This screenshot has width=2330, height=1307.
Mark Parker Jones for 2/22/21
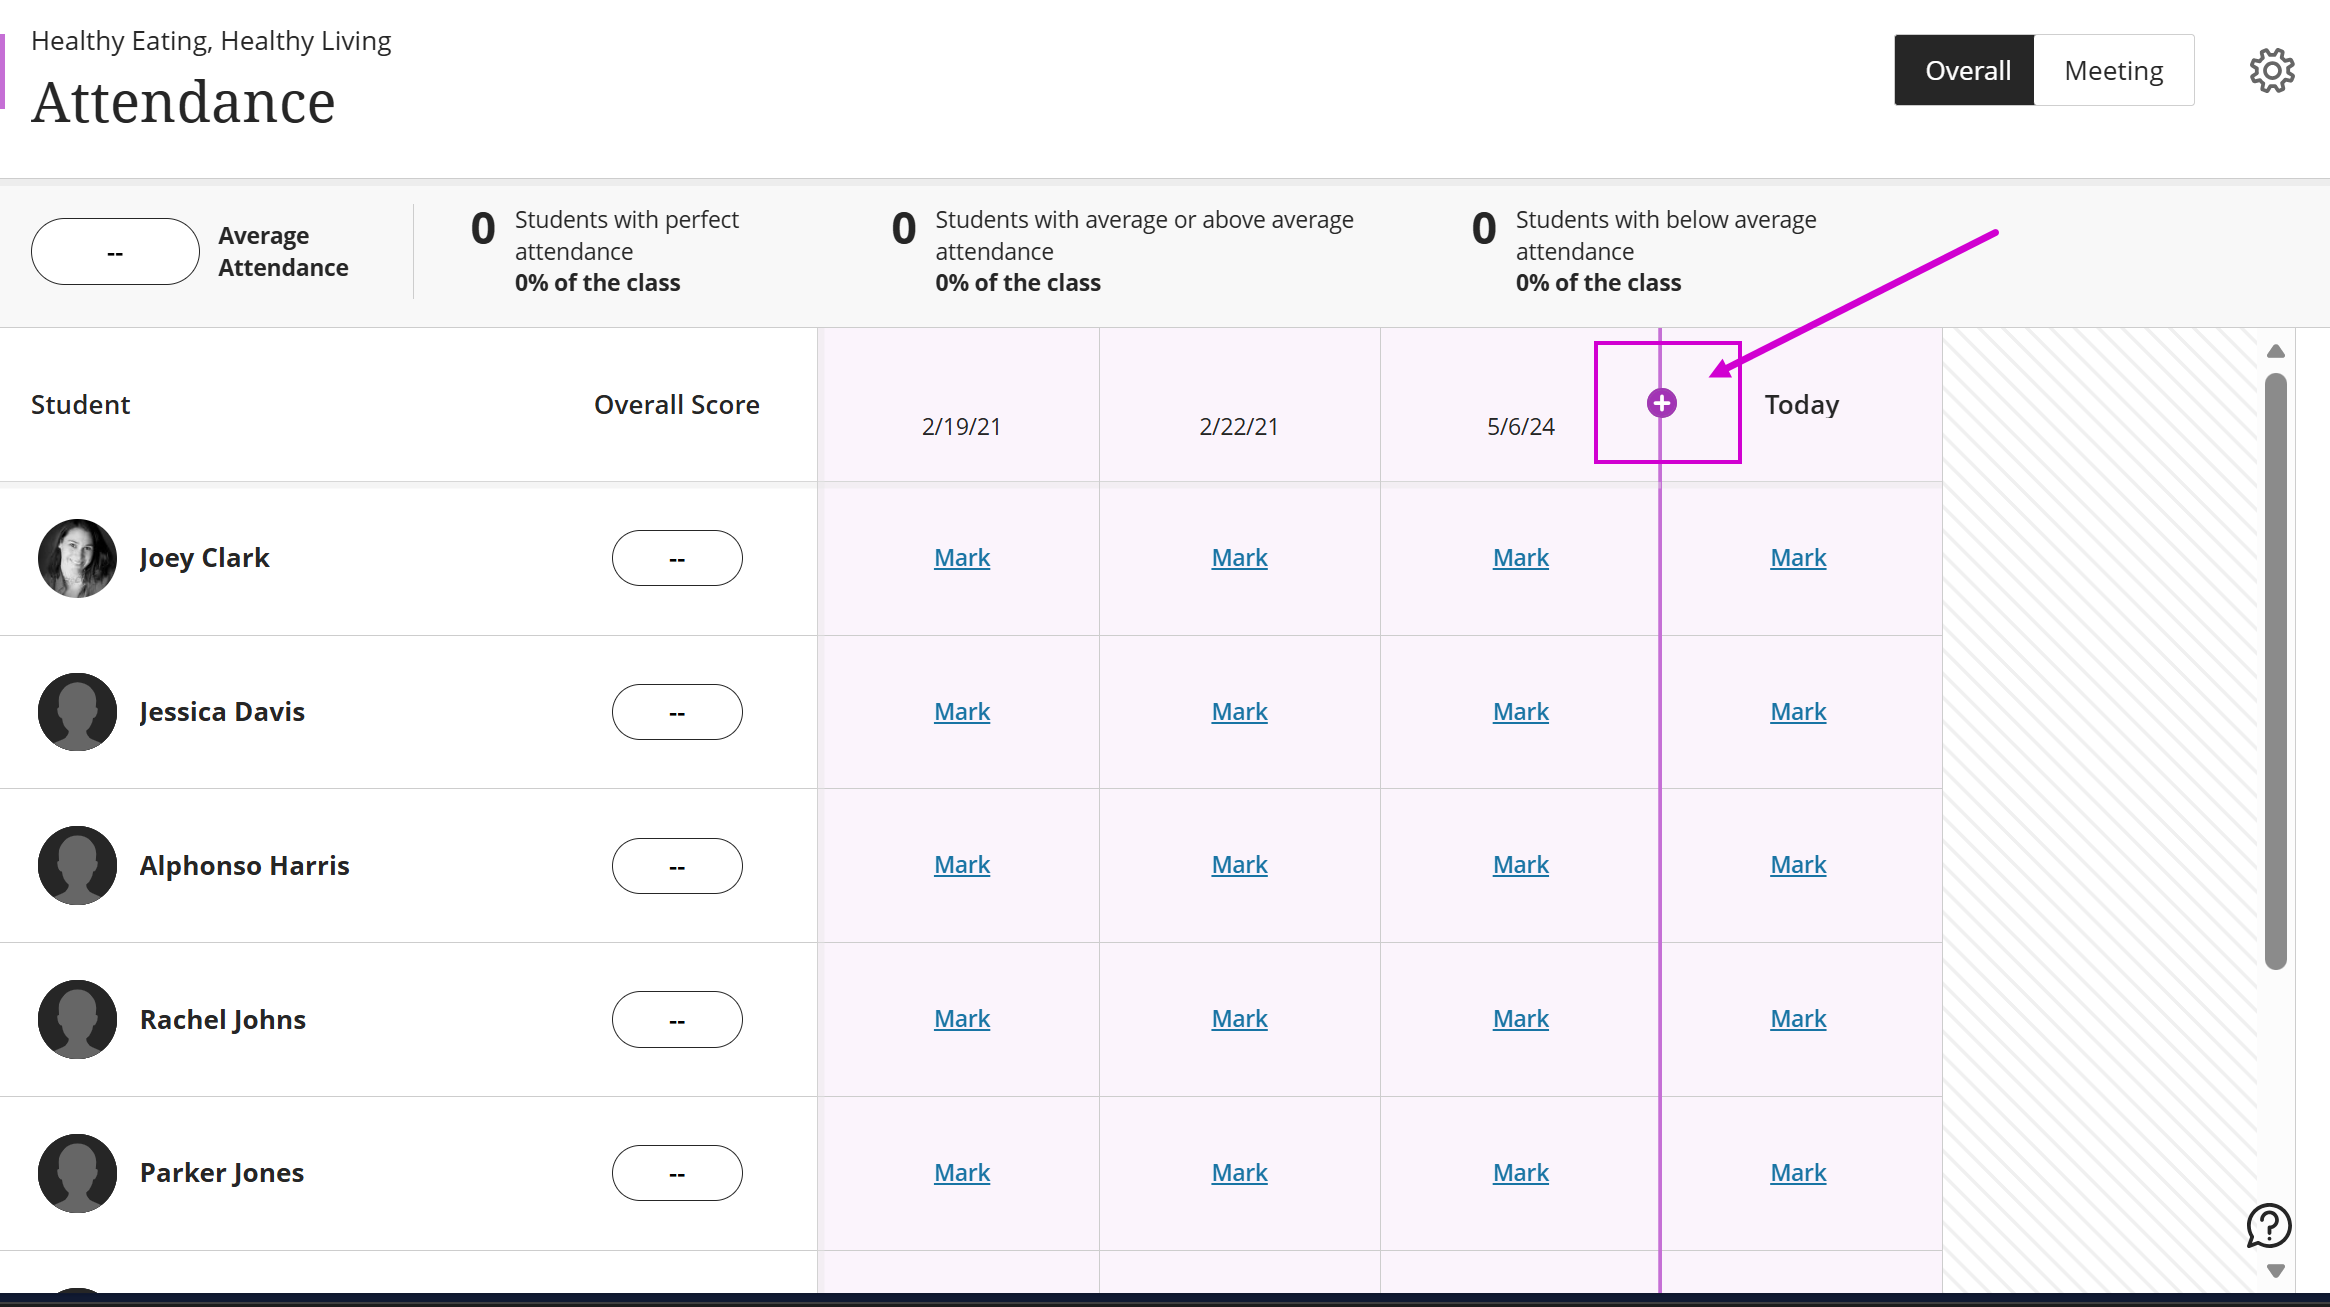tap(1240, 1173)
